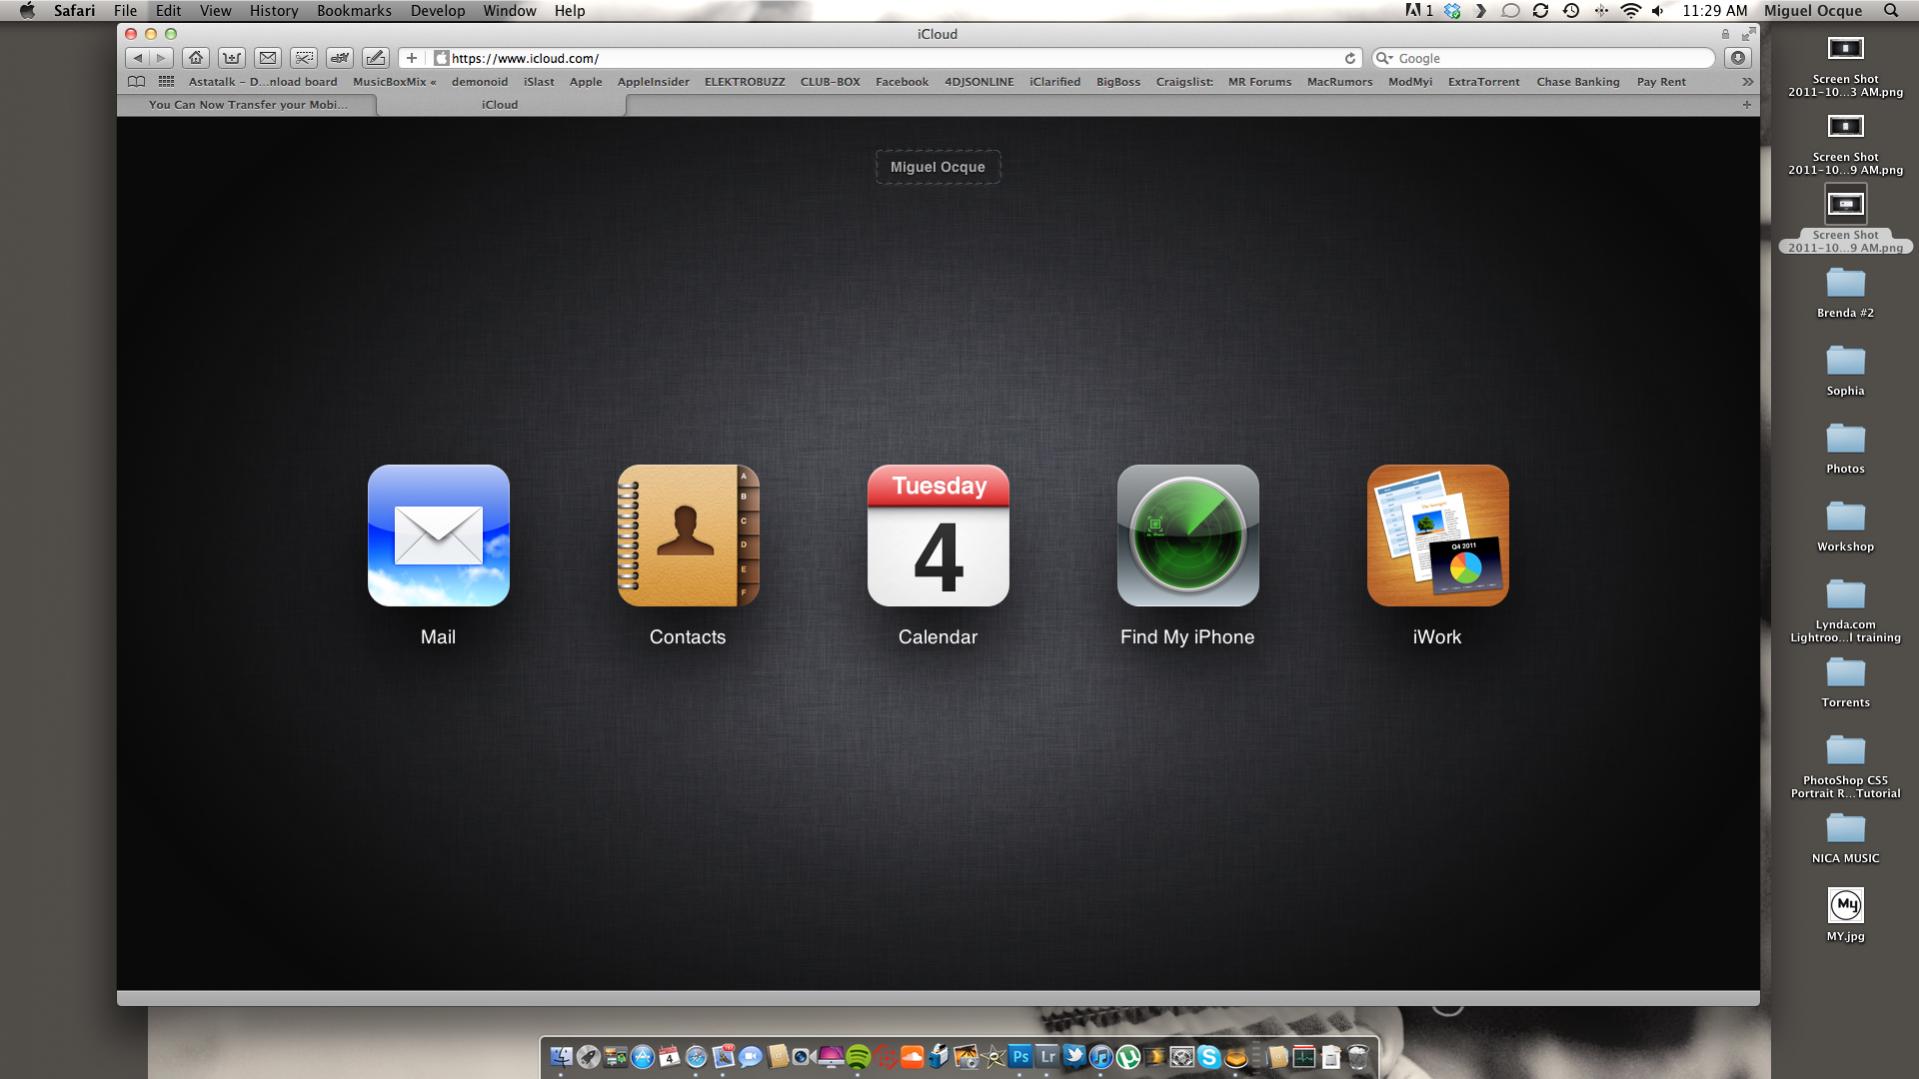
Task: Go forward with Safari's forward arrow
Action: (x=161, y=58)
